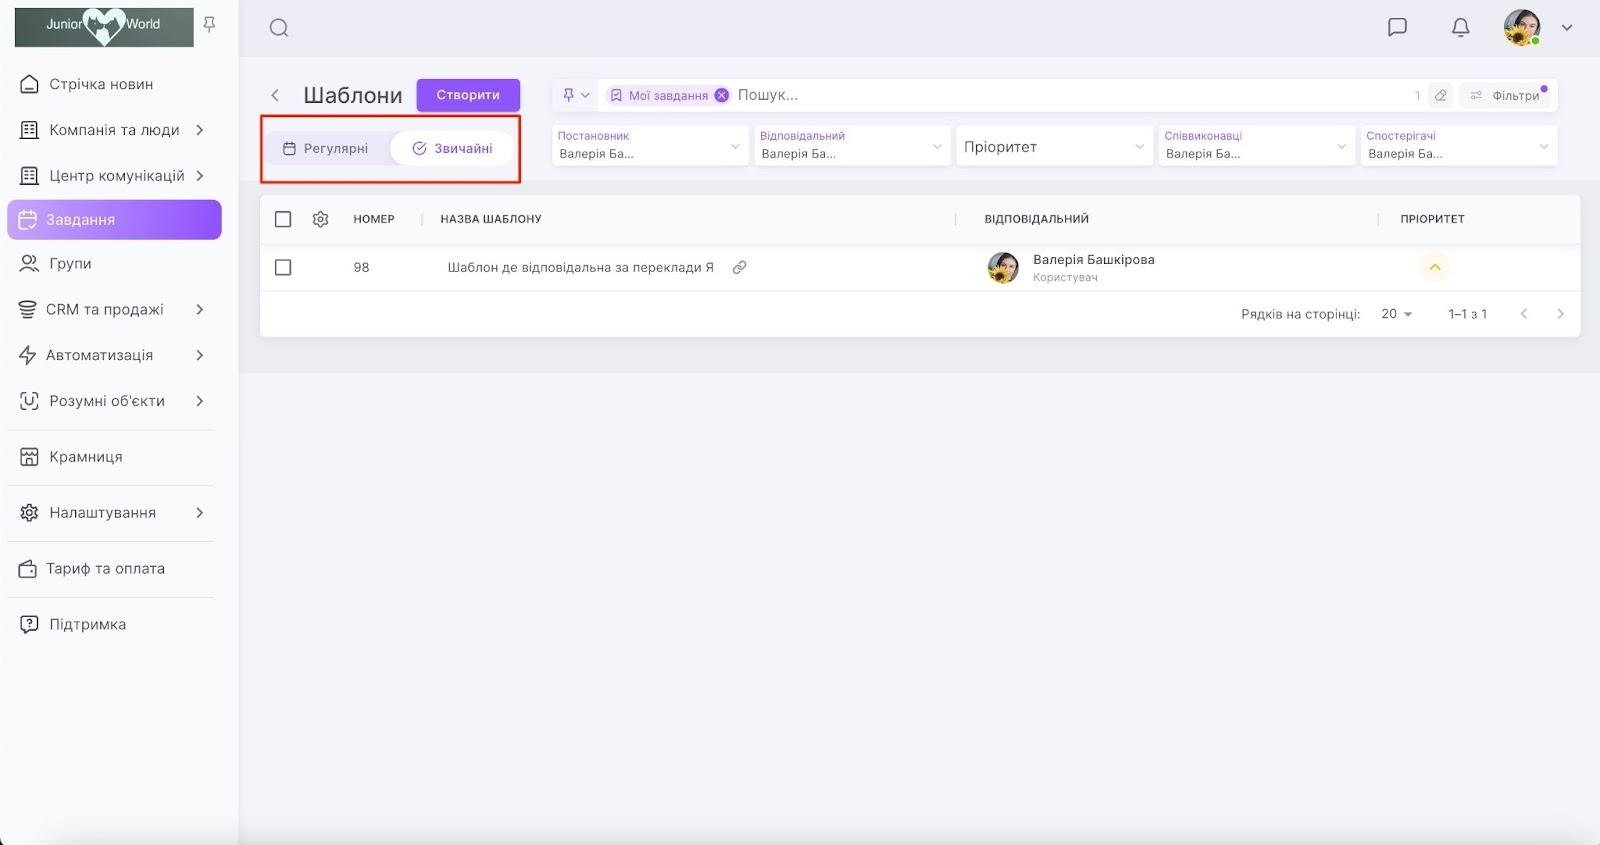1600x845 pixels.
Task: Click the Створити button
Action: (468, 95)
